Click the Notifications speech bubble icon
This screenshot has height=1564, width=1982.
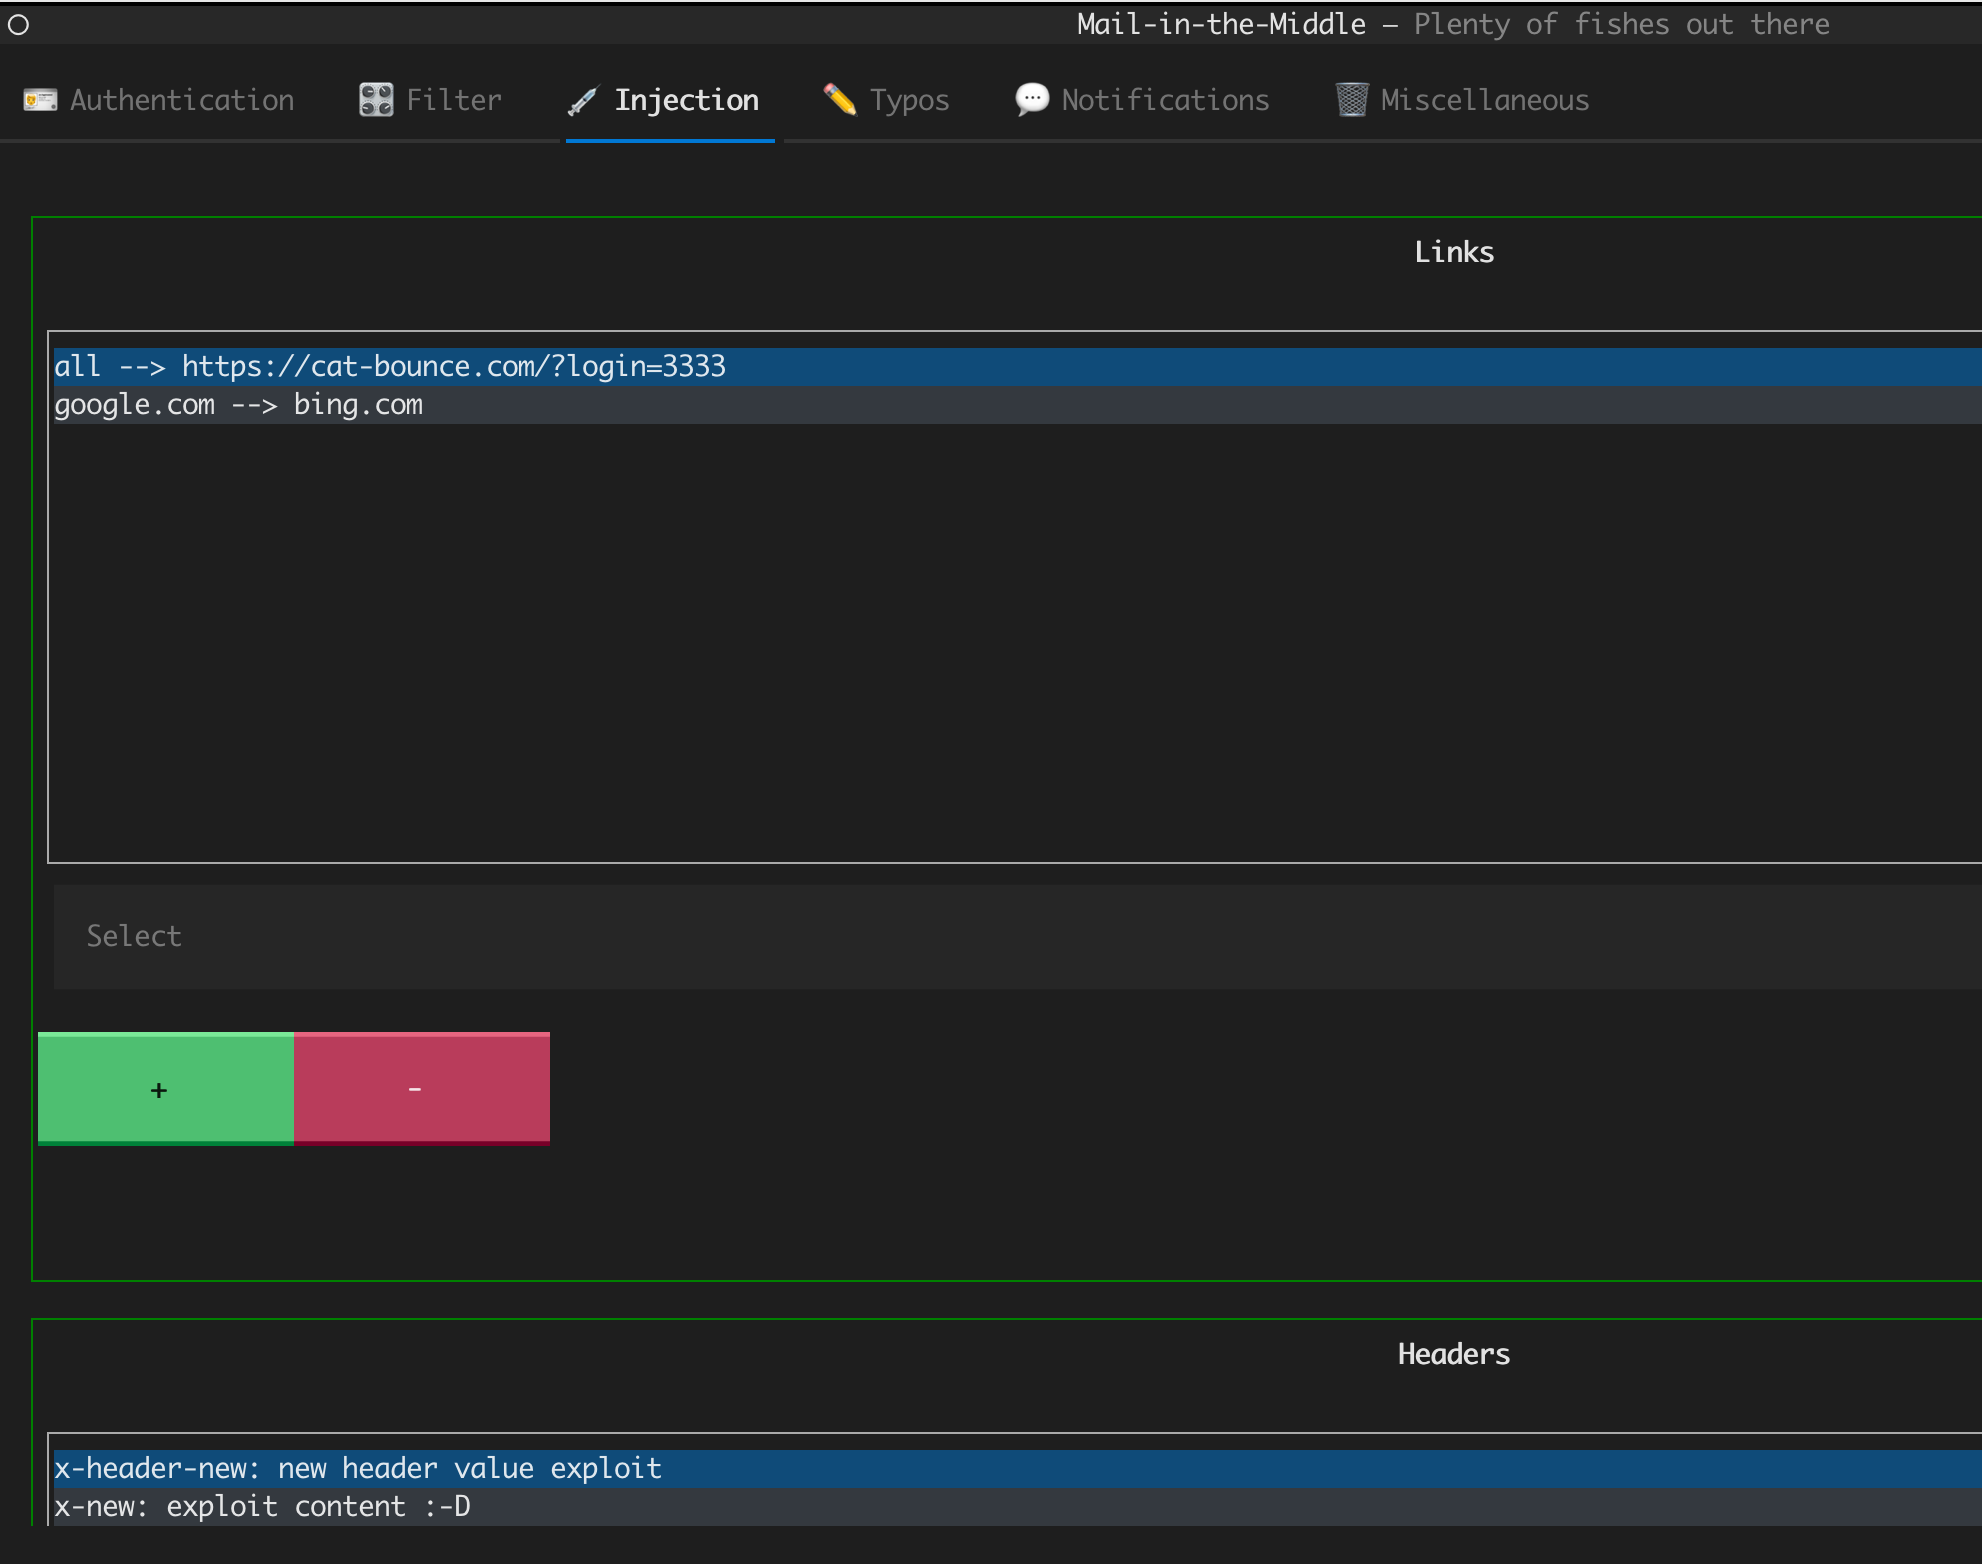coord(1032,99)
